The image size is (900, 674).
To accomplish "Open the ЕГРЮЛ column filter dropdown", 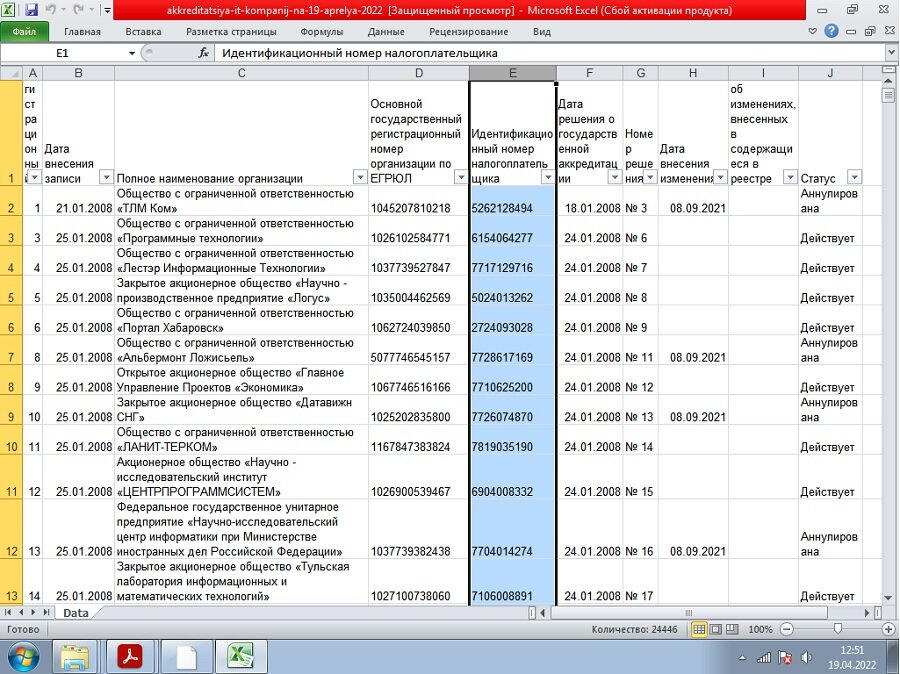I will click(461, 177).
